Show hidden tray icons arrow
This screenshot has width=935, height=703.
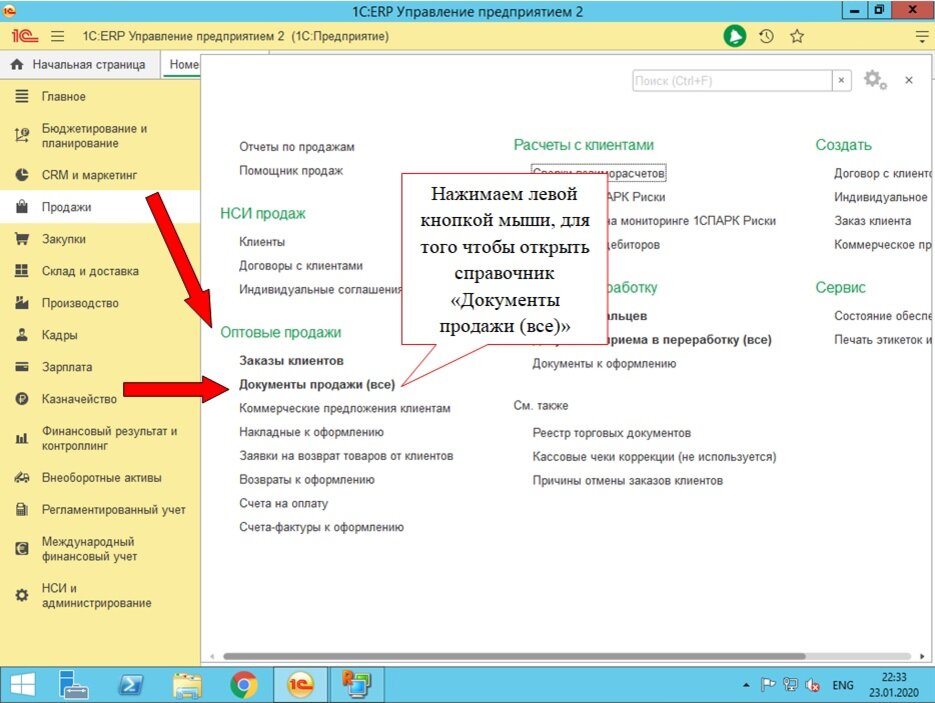tap(746, 686)
